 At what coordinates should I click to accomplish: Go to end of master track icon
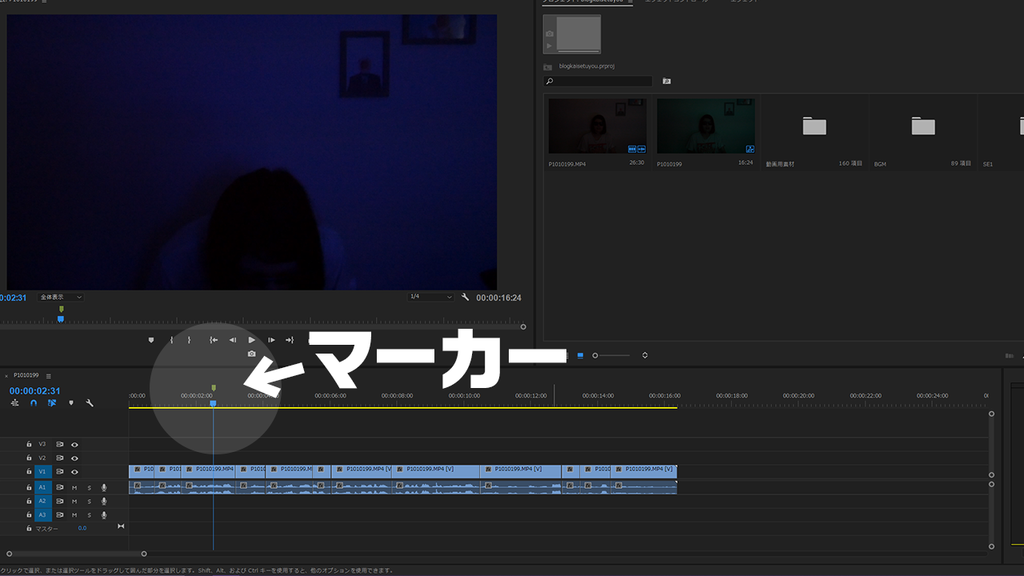pyautogui.click(x=121, y=526)
